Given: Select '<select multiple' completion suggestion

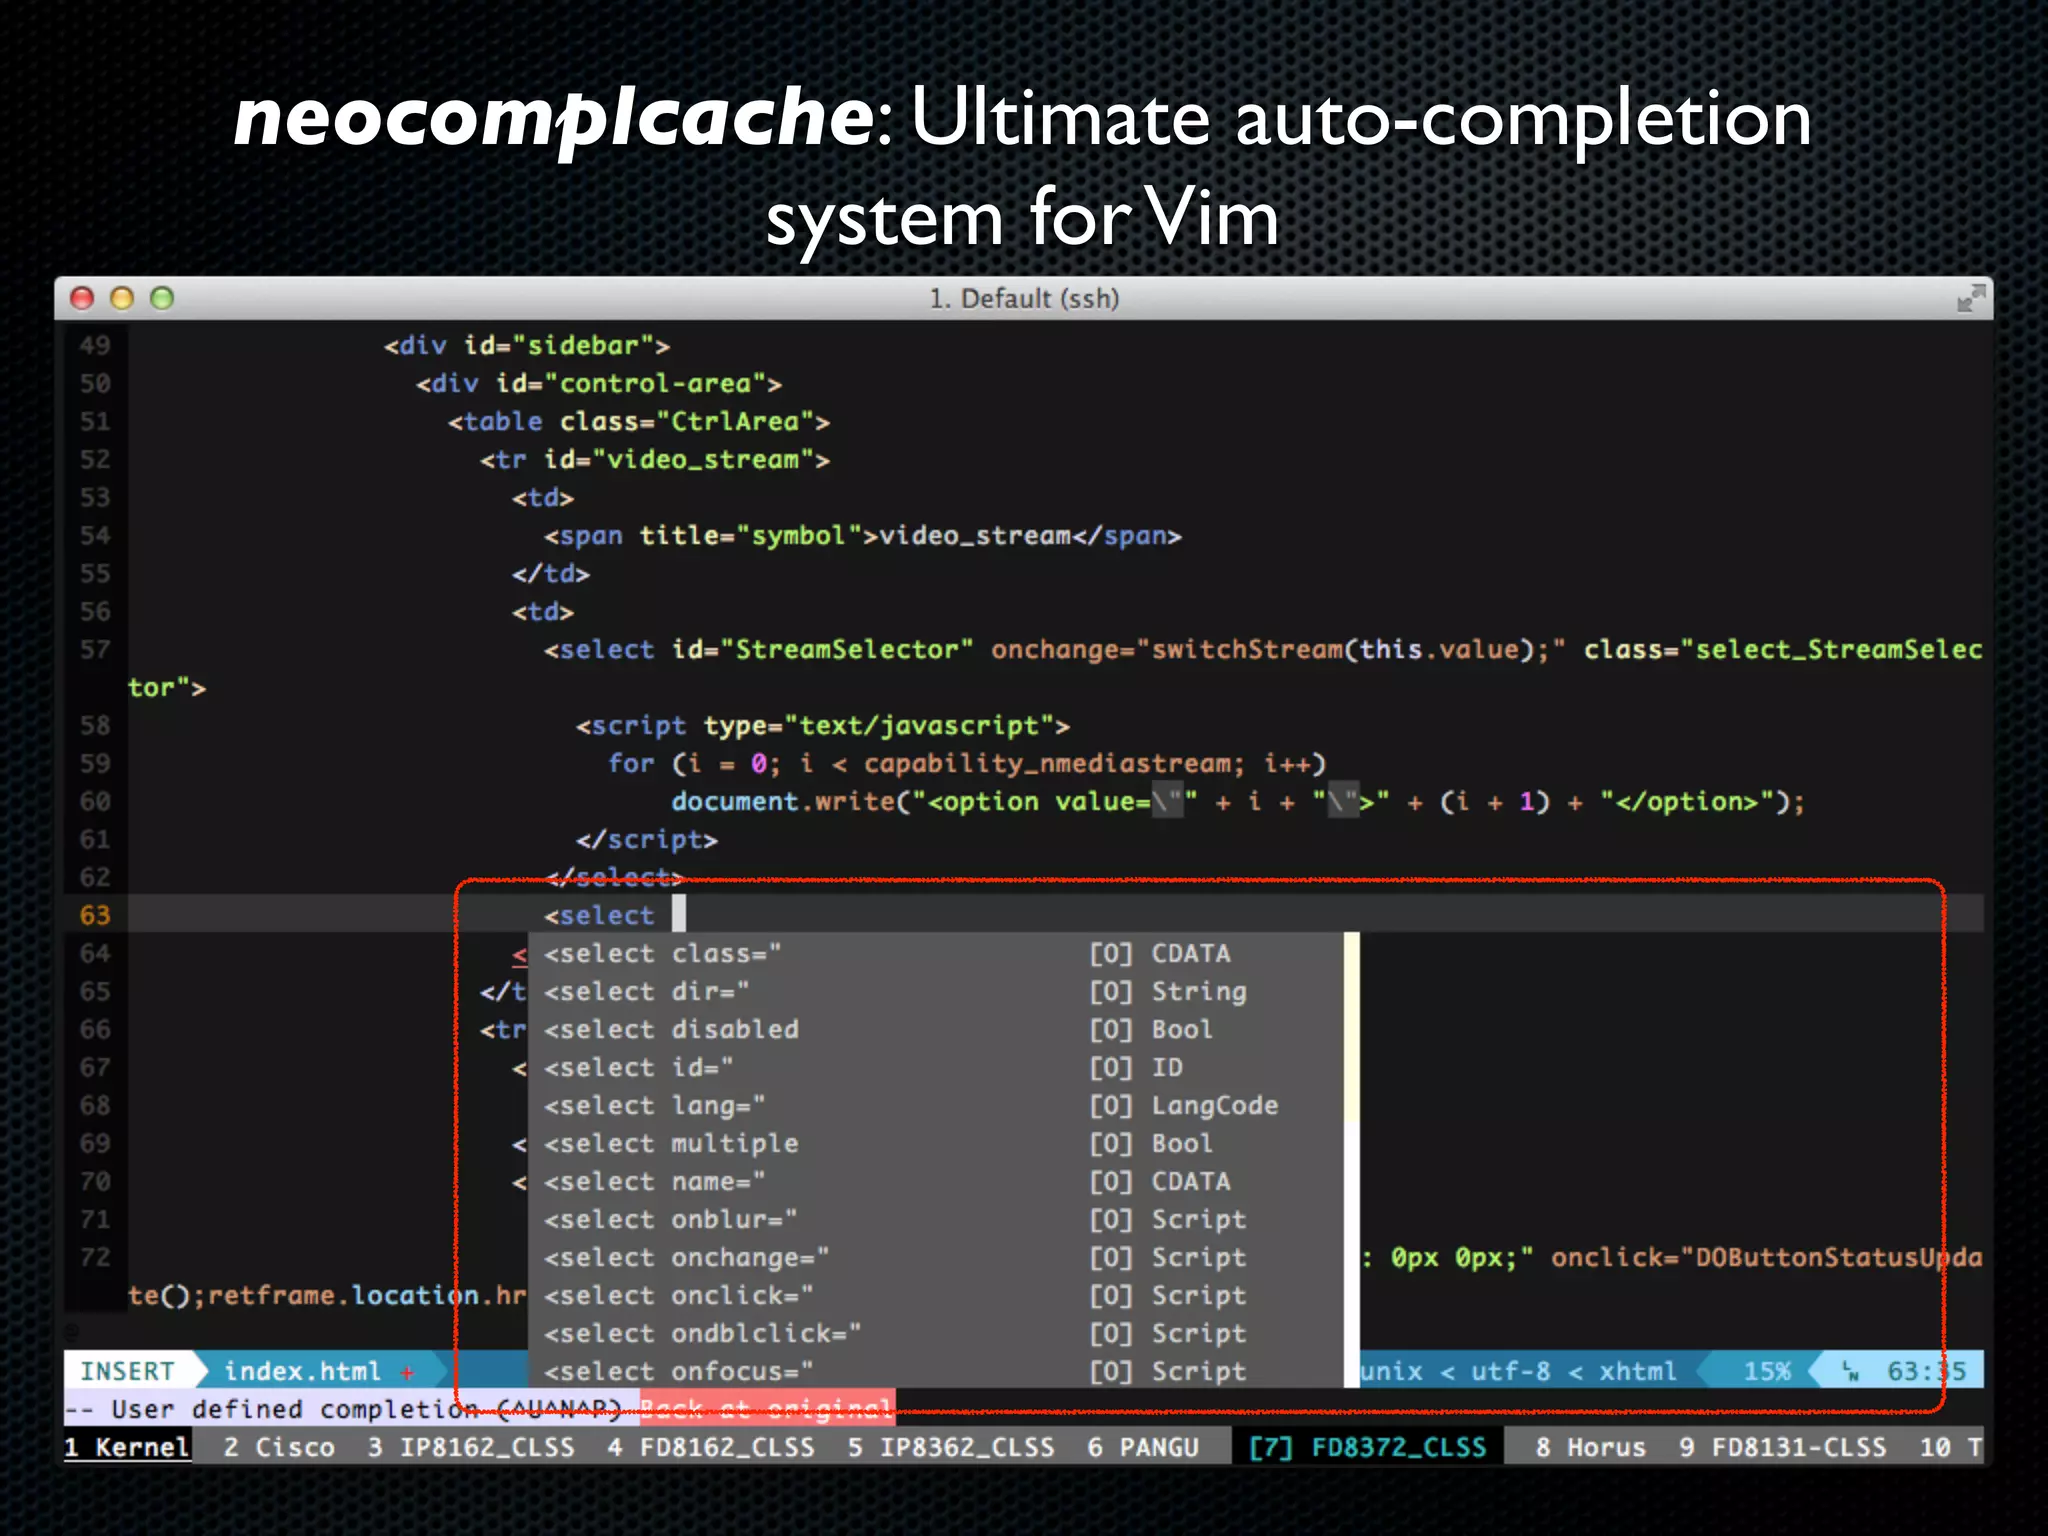Looking at the screenshot, I should (x=671, y=1144).
